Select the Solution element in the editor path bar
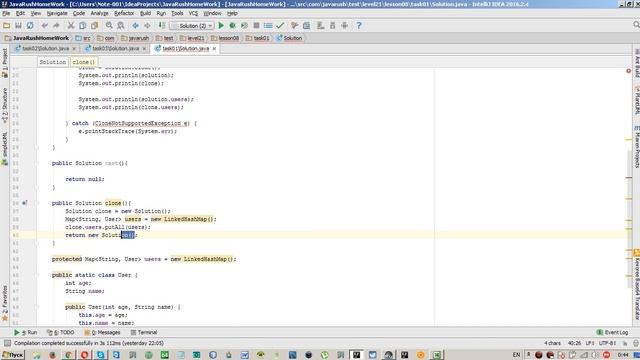 coord(53,62)
